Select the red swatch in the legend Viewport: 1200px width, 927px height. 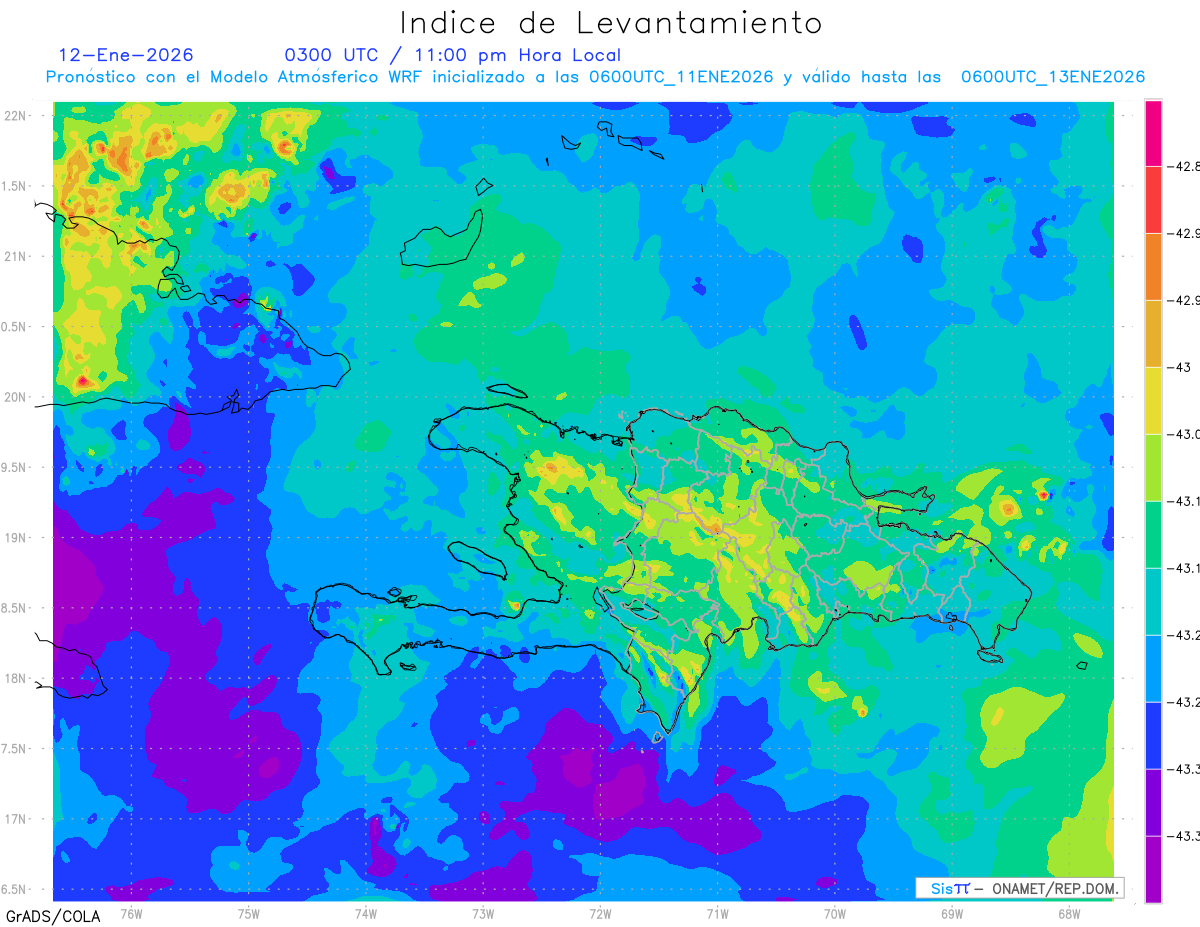(1153, 200)
